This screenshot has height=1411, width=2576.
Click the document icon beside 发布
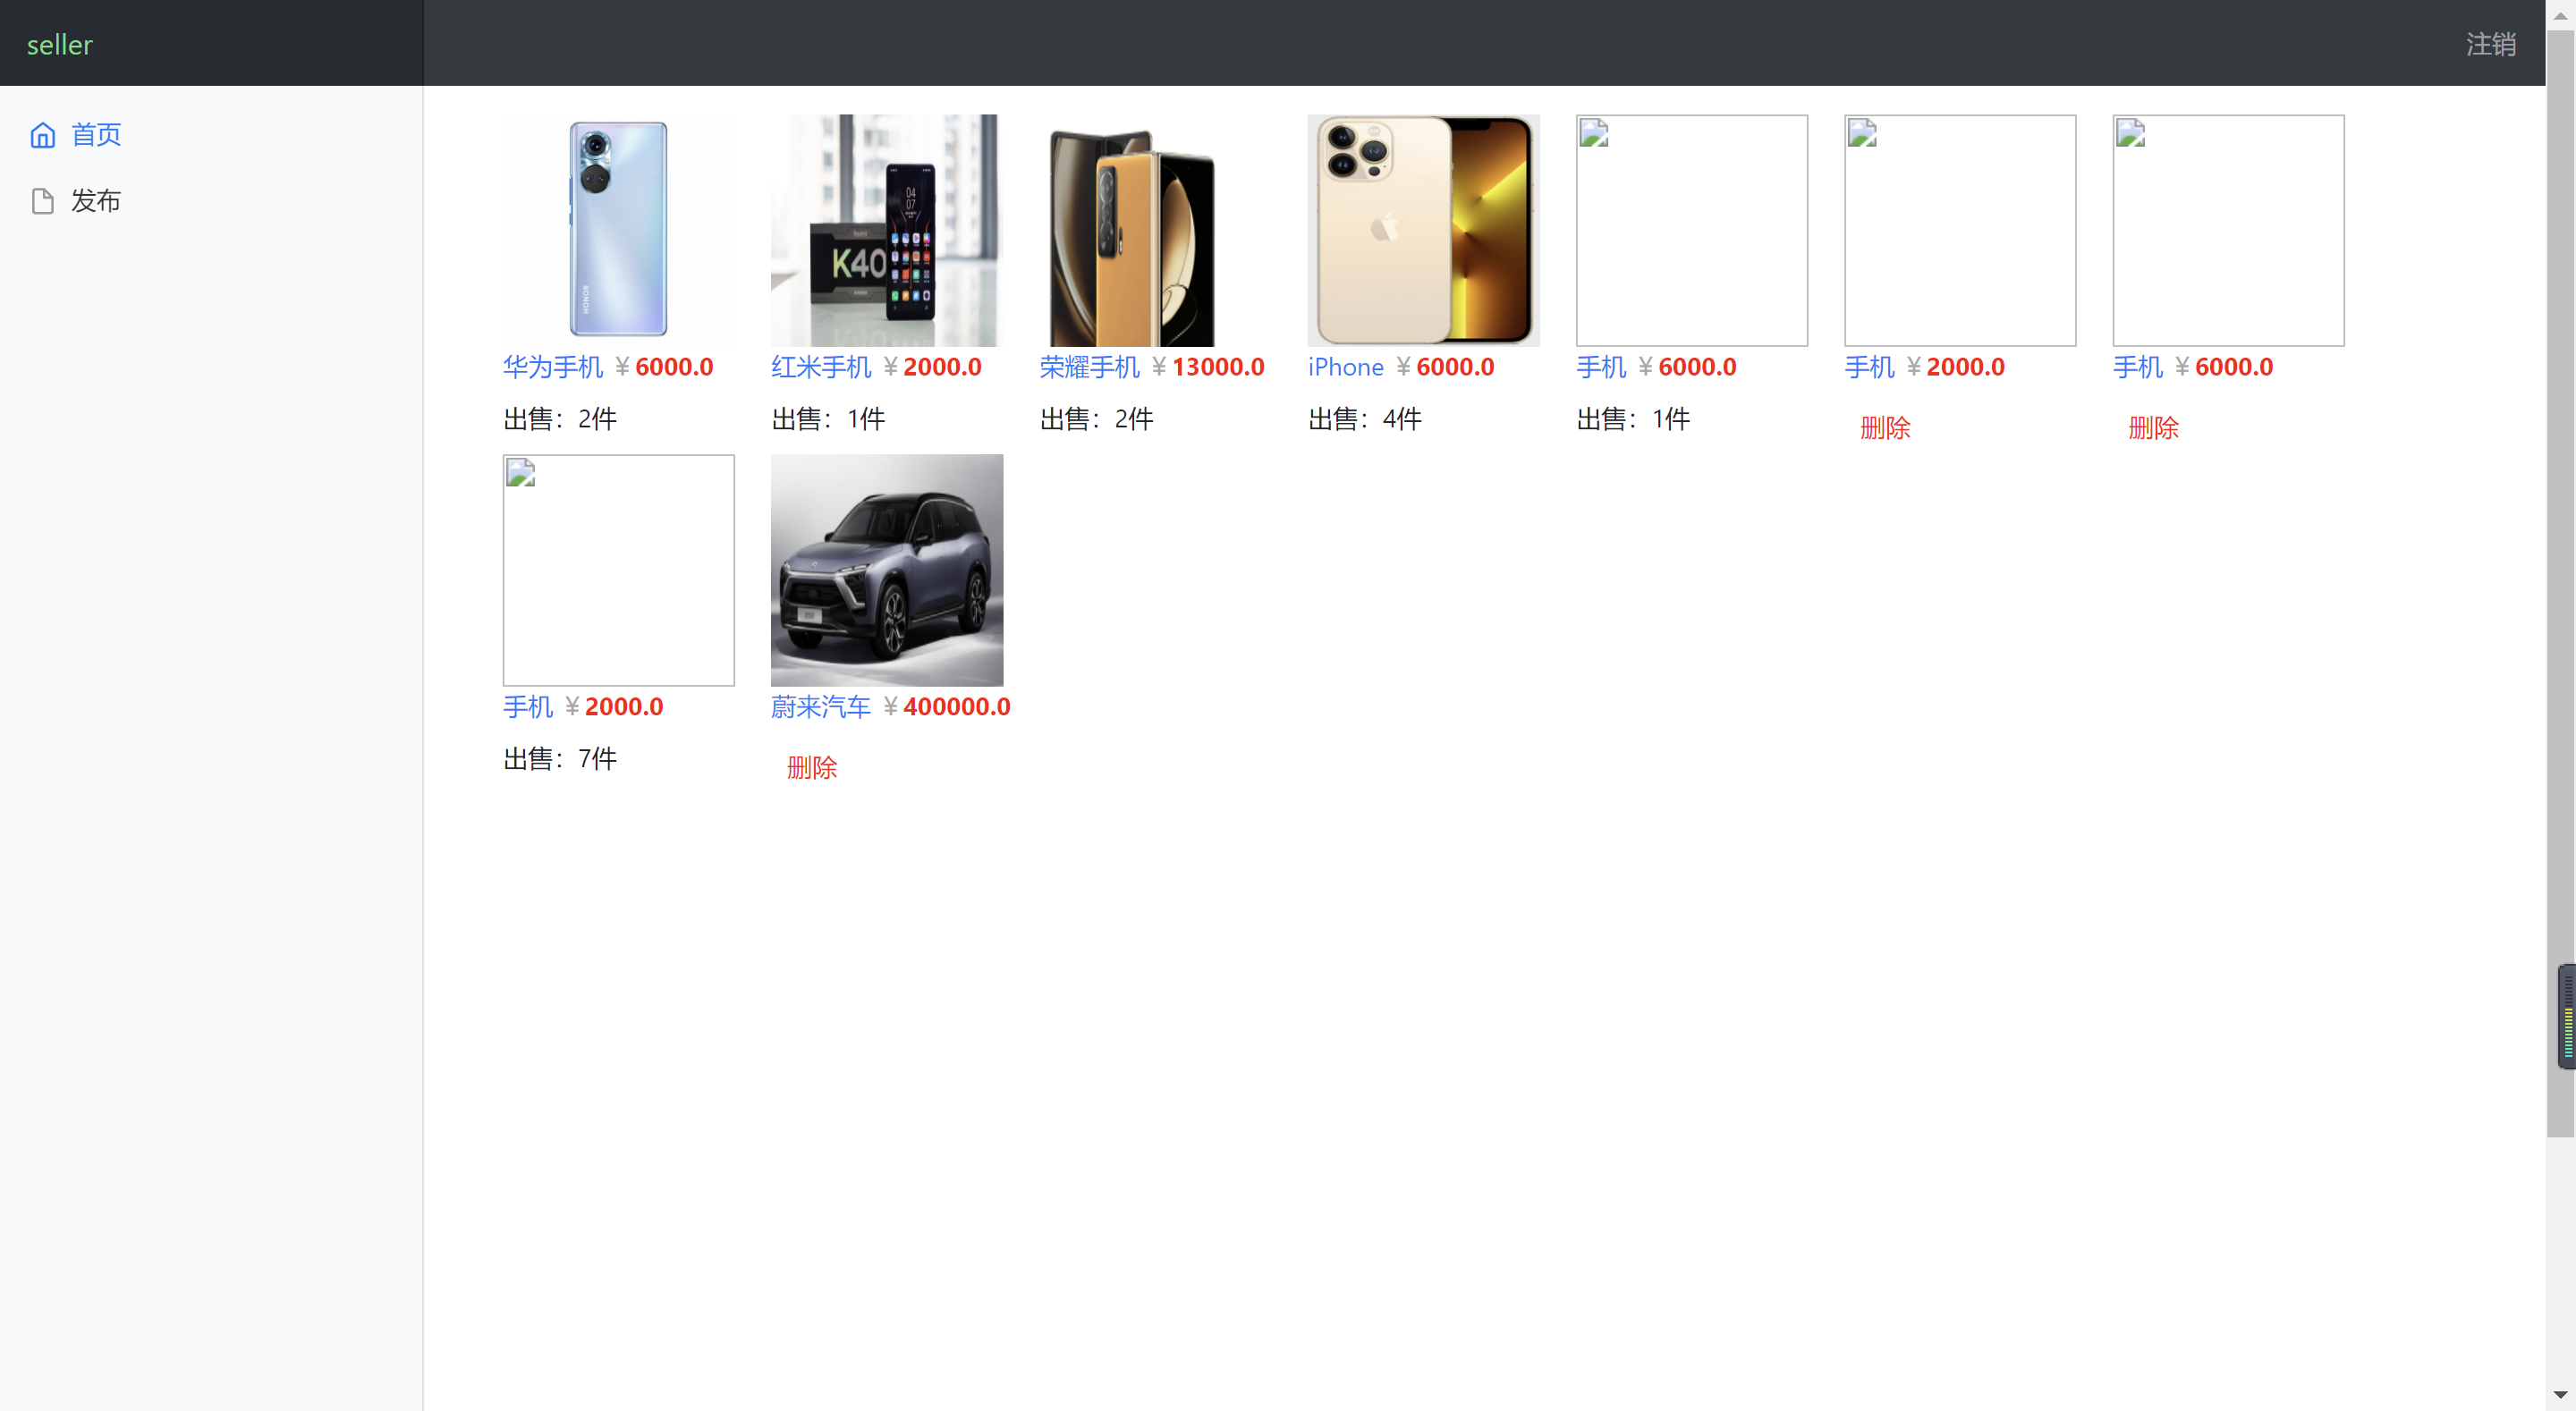(x=42, y=200)
